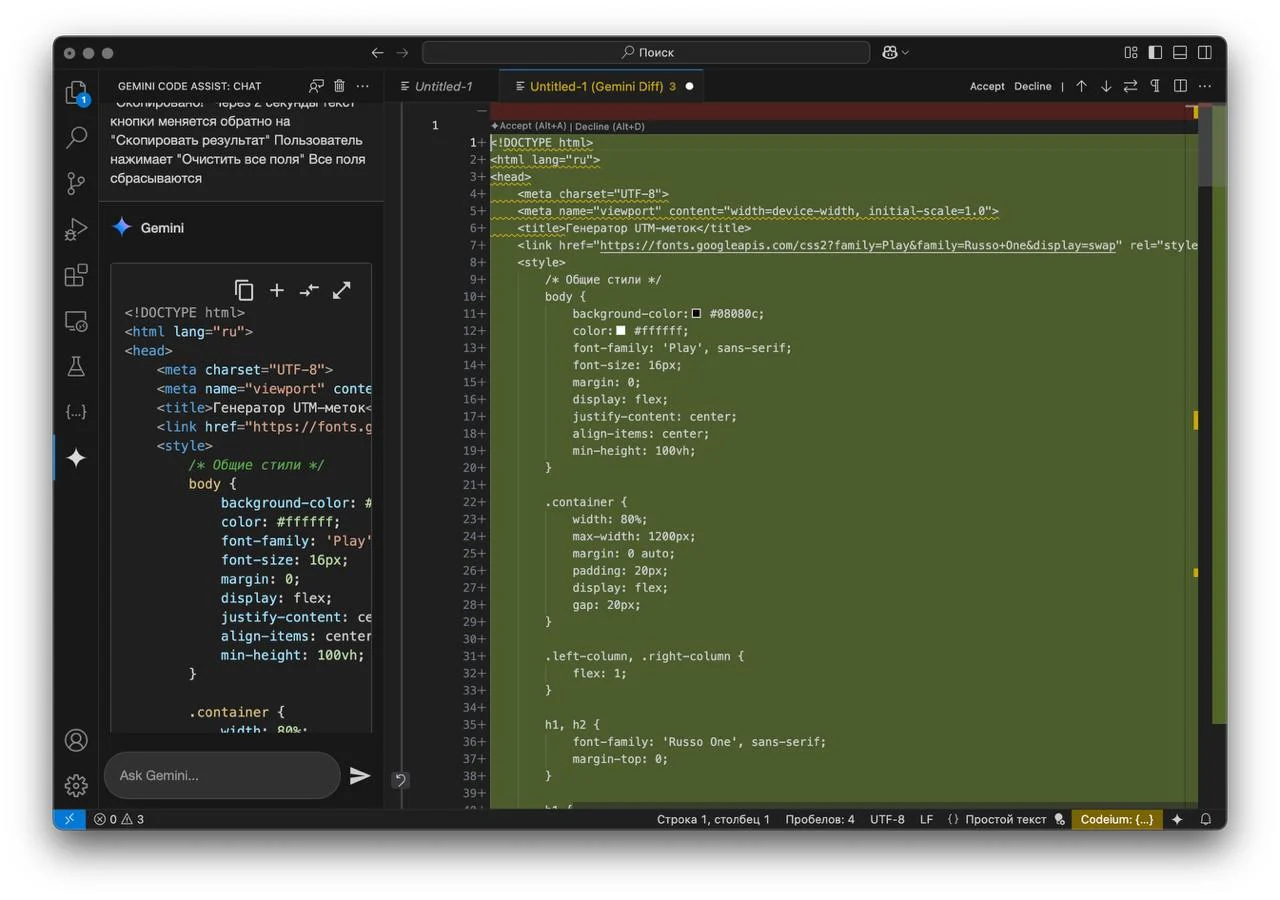Focus the Ask Gemini input field
1280x900 pixels.
click(222, 775)
